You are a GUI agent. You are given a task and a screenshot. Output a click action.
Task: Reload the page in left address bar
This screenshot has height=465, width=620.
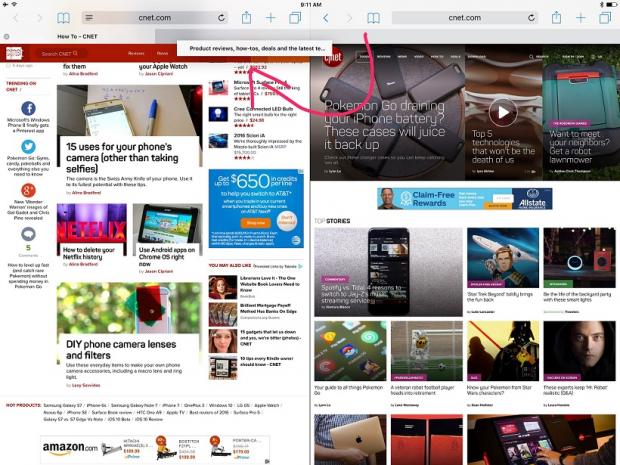click(x=221, y=18)
